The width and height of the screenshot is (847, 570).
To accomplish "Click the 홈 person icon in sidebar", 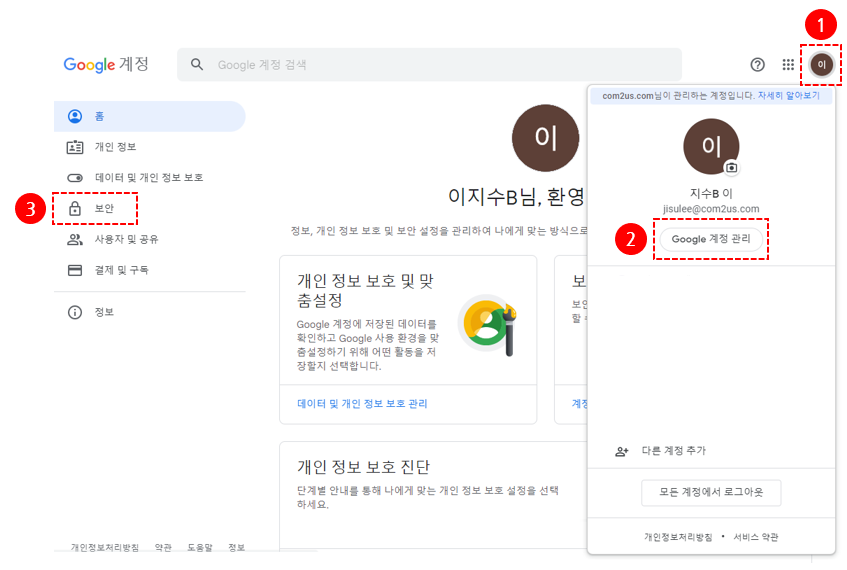I will 75,116.
